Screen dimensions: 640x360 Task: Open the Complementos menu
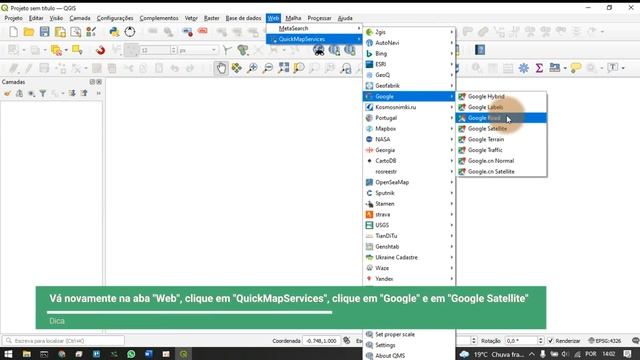(x=159, y=18)
